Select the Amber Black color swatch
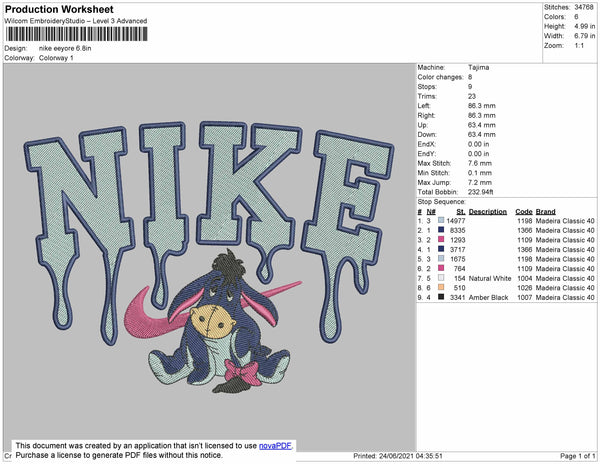 click(441, 297)
